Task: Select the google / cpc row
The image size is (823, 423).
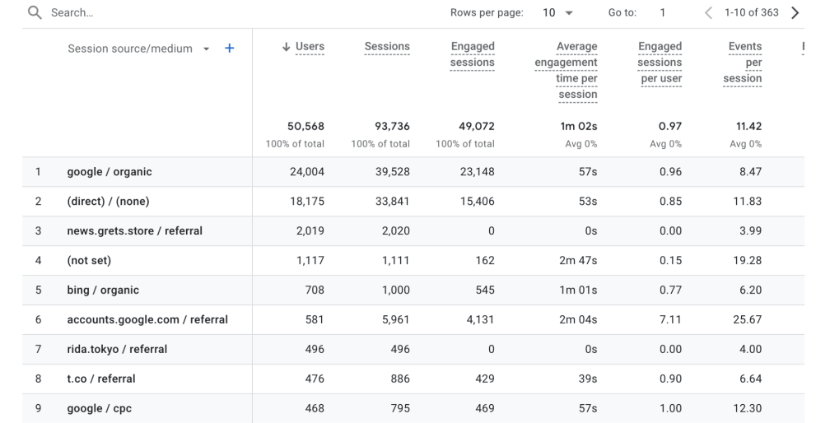Action: (97, 408)
